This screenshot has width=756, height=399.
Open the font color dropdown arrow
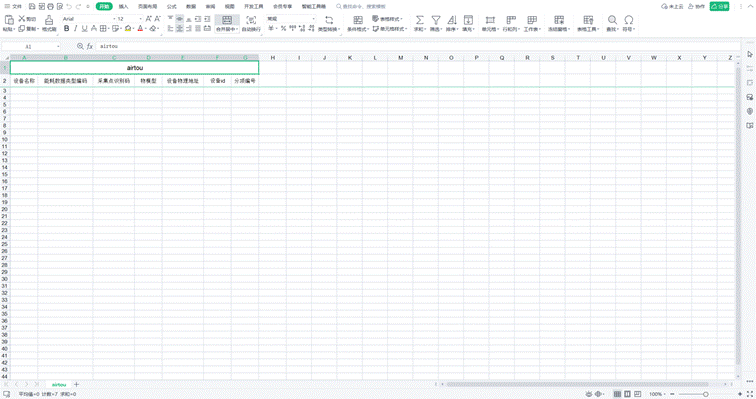[146, 29]
